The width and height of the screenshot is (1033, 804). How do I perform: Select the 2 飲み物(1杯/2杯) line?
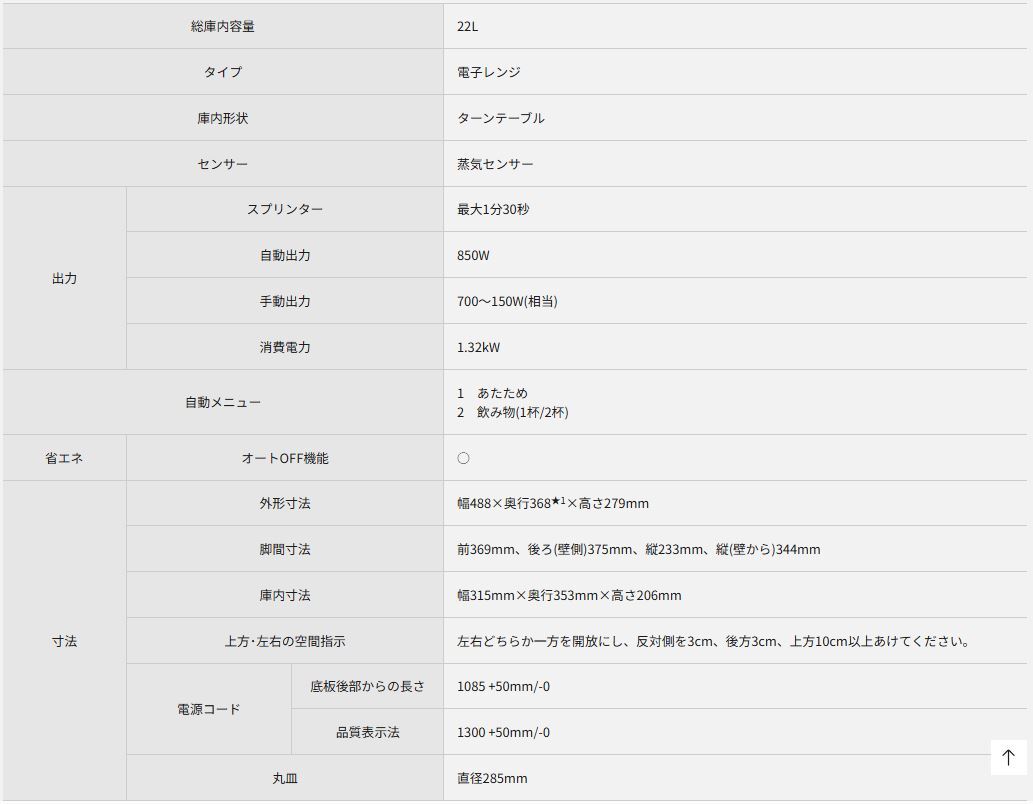[x=513, y=412]
